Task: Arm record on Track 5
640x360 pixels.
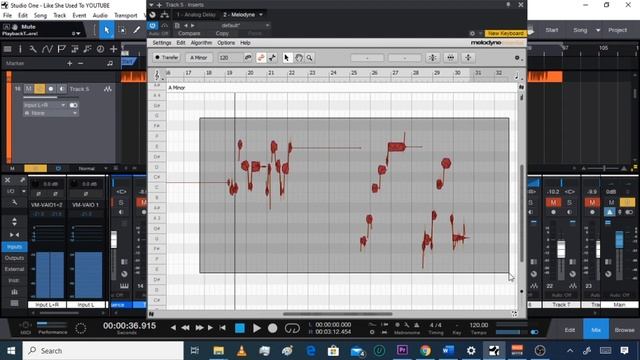Action: tap(51, 89)
